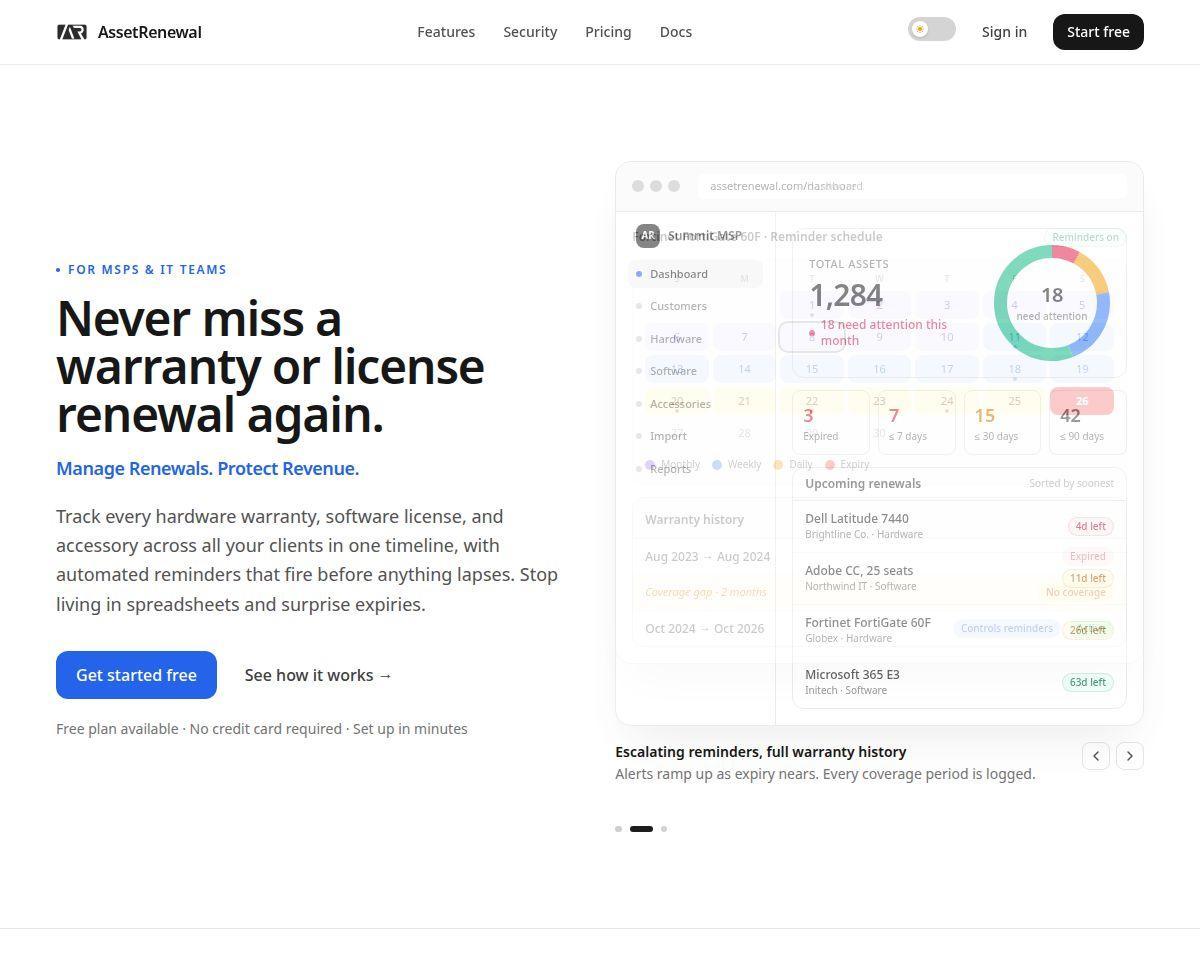1200x960 pixels.
Task: Show the previous carousel slide
Action: 1096,756
